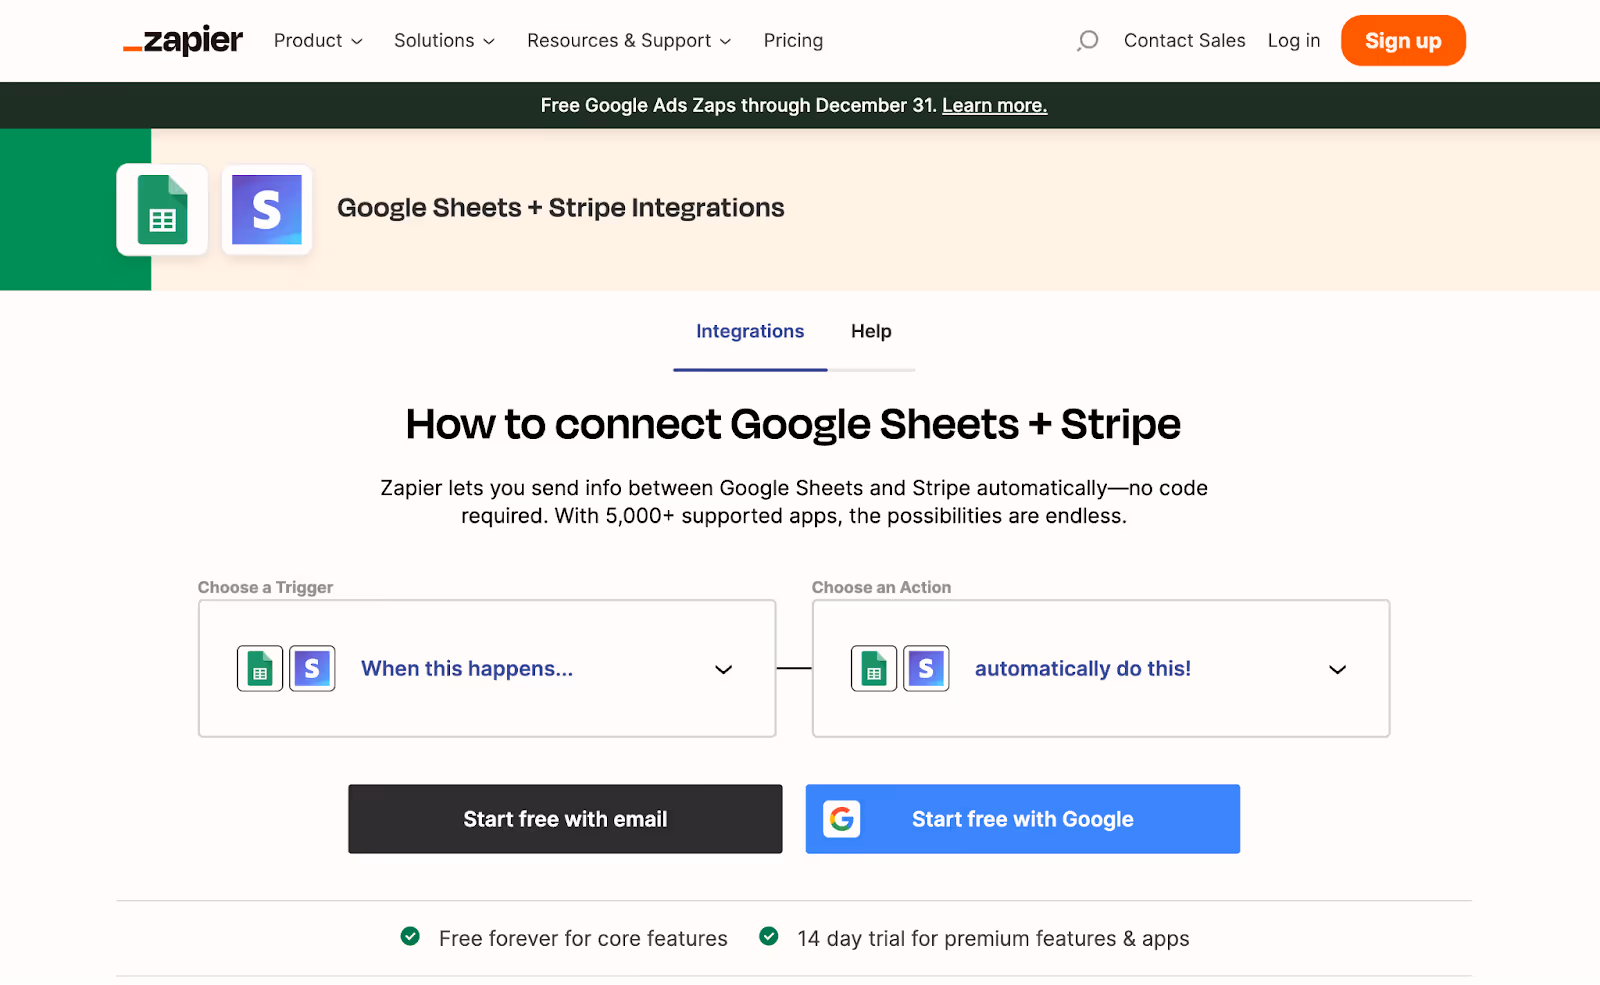Click the 'Choose an Action' label

tap(881, 588)
